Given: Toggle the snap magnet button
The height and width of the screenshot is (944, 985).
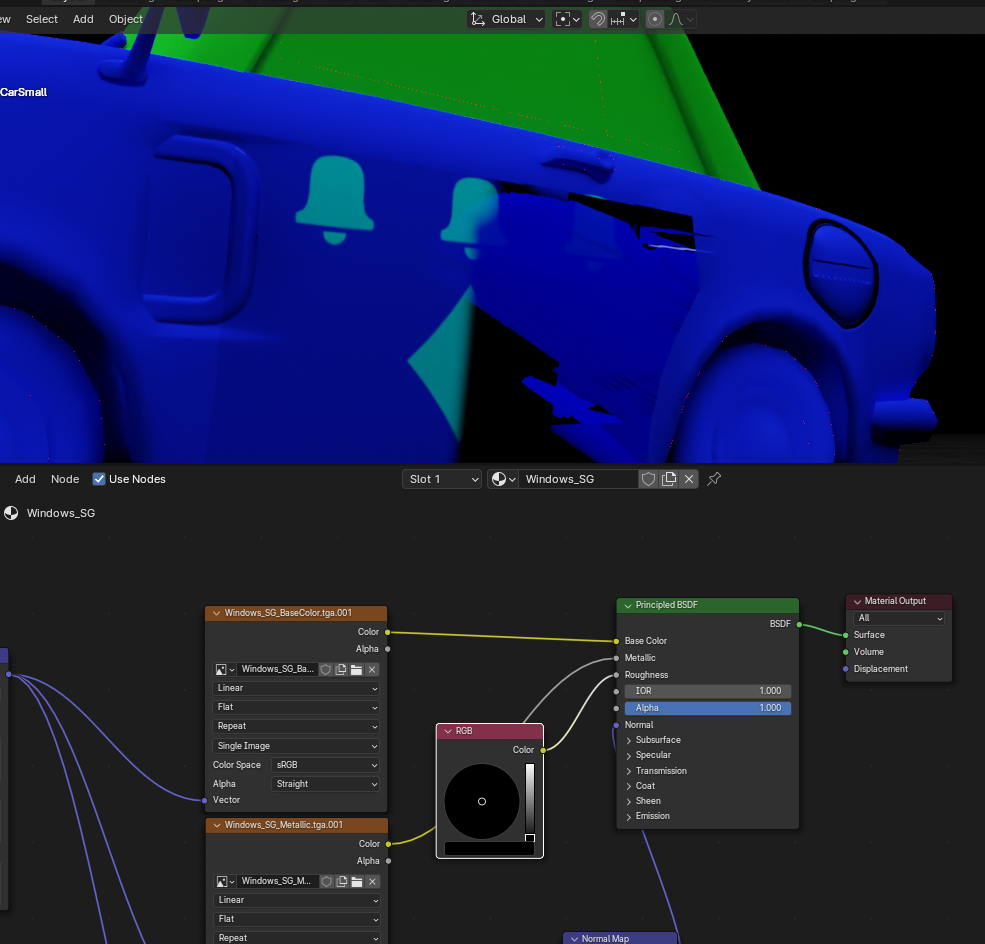Looking at the screenshot, I should [x=597, y=19].
